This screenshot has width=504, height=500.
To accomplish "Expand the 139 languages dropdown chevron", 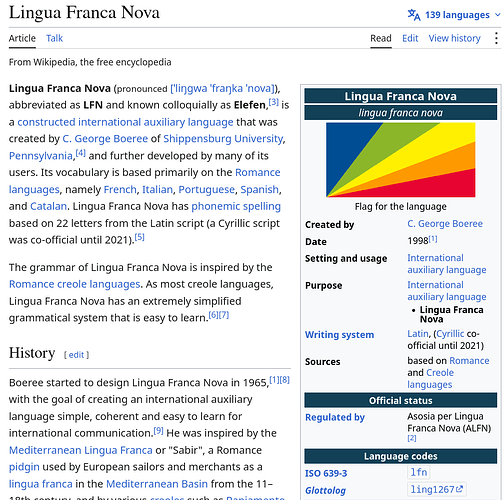I will [497, 15].
